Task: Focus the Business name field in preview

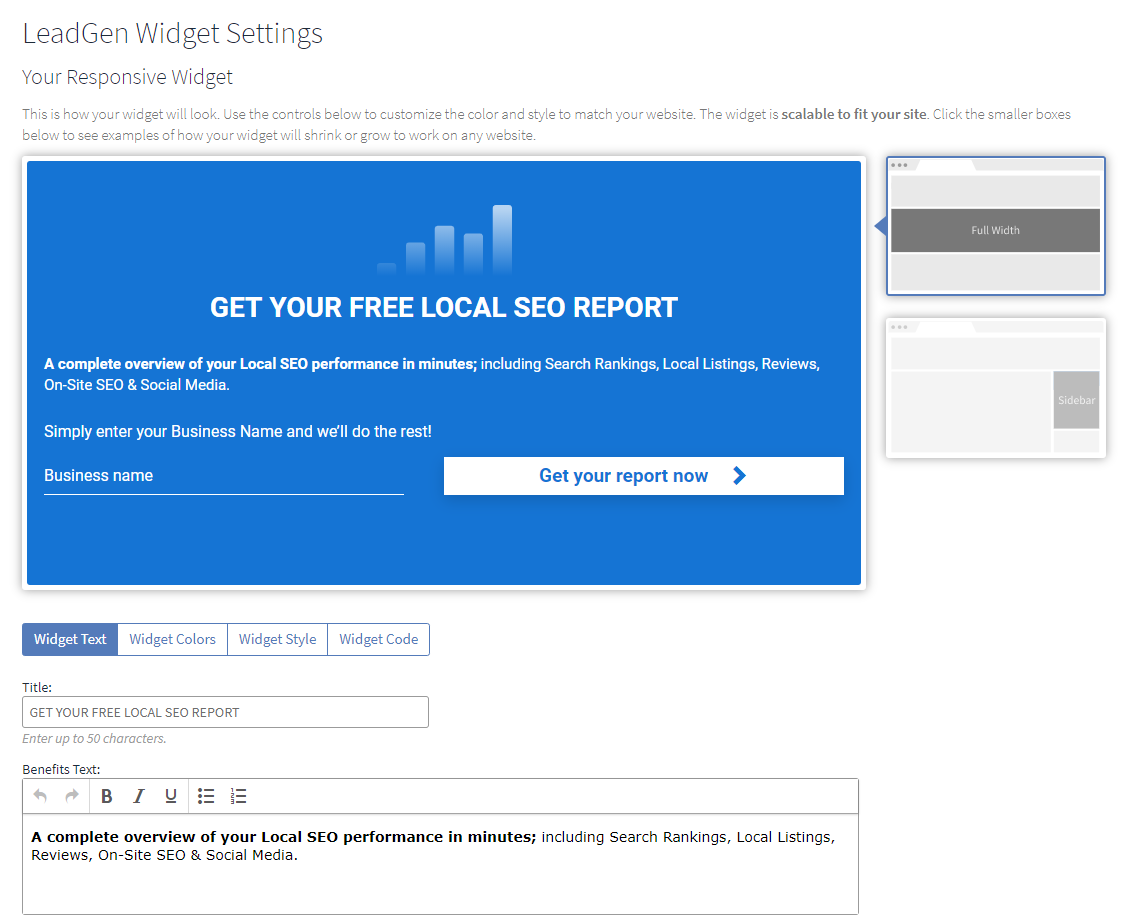Action: click(224, 476)
